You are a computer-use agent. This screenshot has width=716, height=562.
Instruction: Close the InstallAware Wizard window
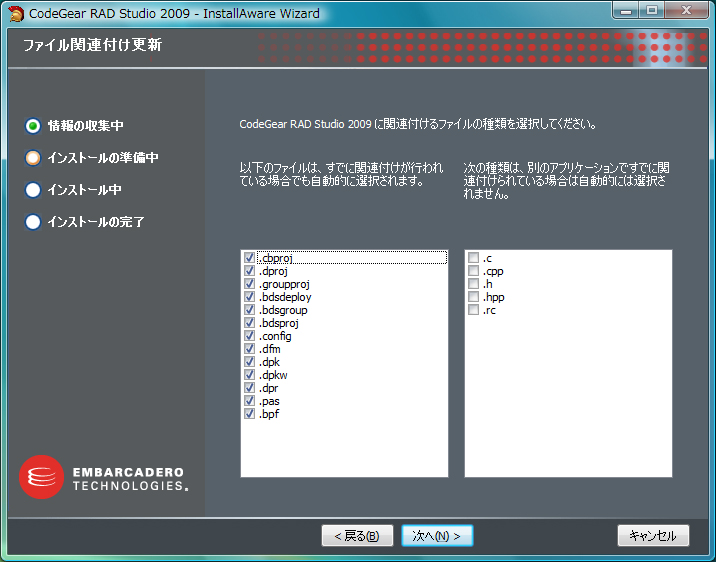point(686,11)
